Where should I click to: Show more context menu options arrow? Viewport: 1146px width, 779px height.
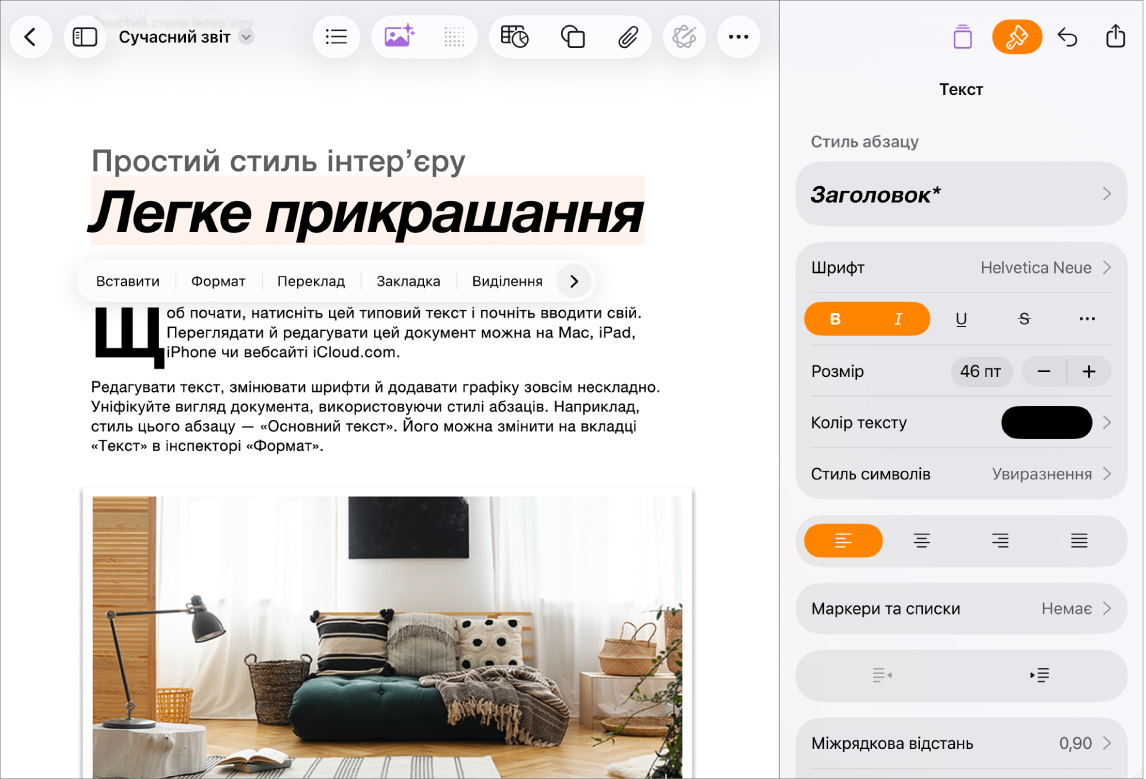[574, 281]
